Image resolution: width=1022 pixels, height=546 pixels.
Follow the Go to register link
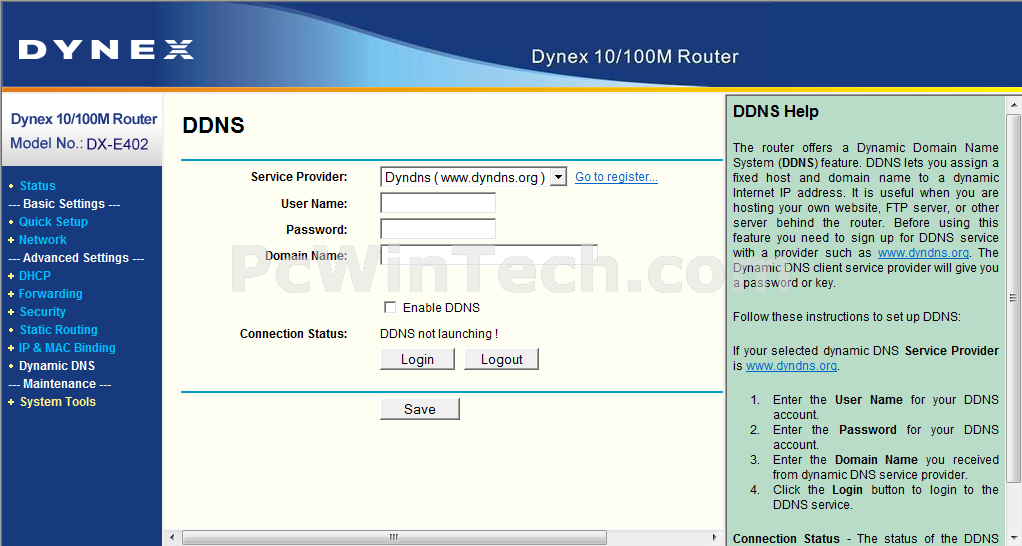pyautogui.click(x=616, y=177)
